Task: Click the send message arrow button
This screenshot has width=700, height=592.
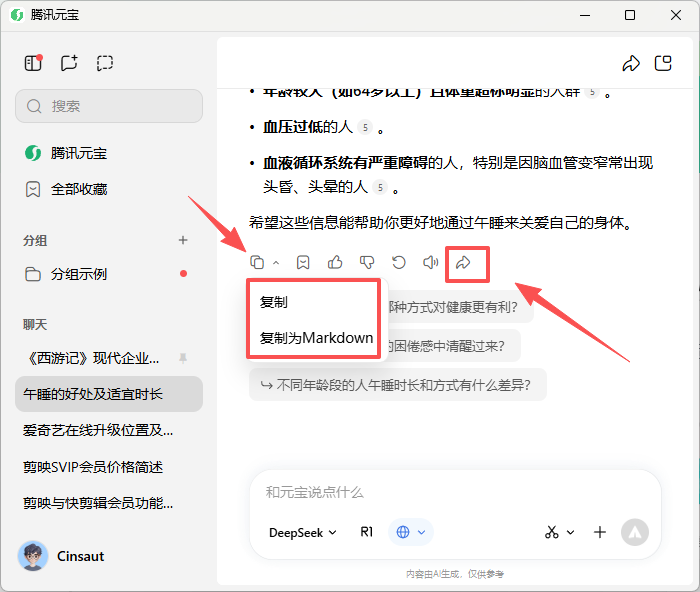Action: [634, 532]
